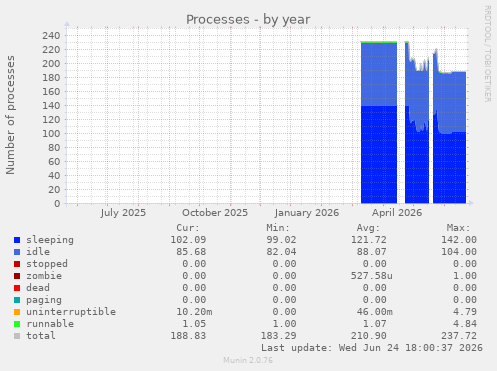This screenshot has width=497, height=371.
Task: Click runnable maximum value 4.84
Action: (465, 324)
